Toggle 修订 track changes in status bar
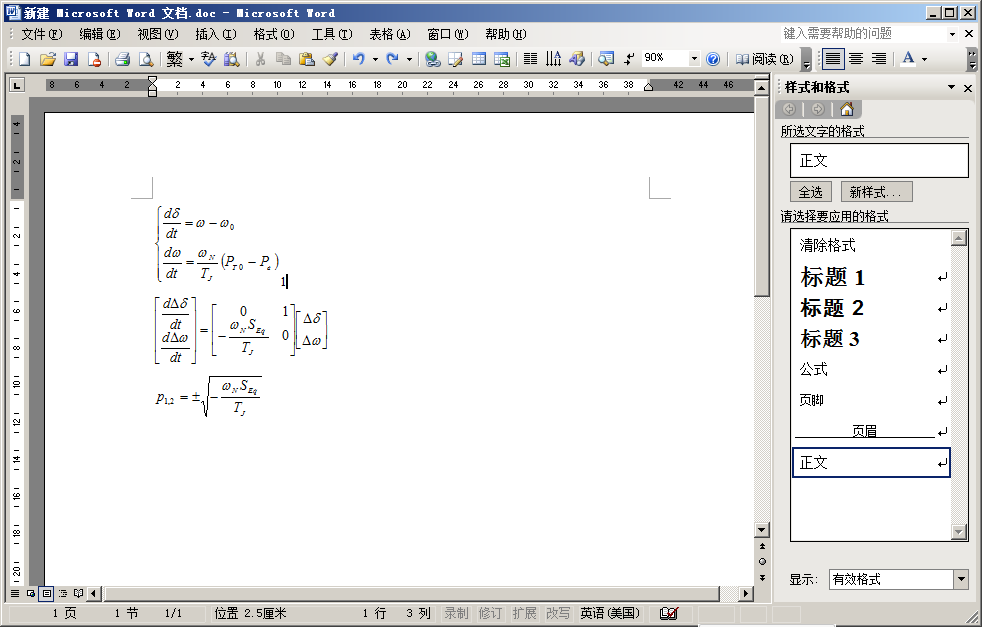The height and width of the screenshot is (627, 982). pos(490,613)
